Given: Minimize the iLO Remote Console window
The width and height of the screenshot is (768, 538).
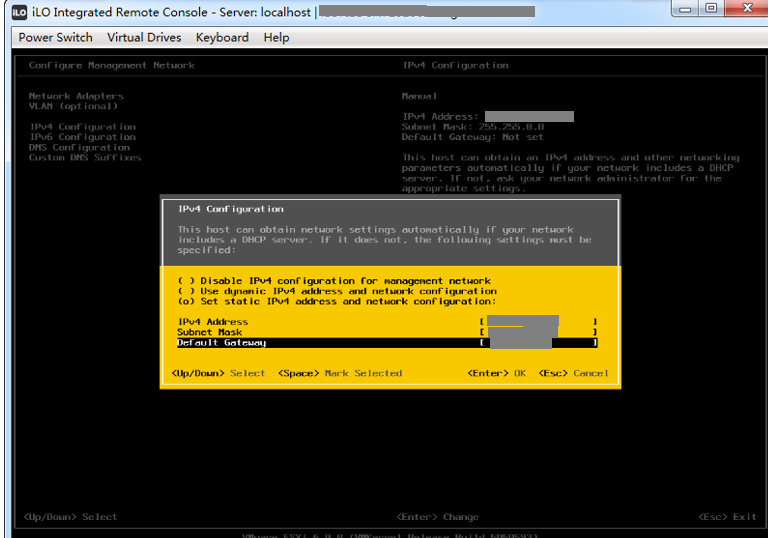Looking at the screenshot, I should [685, 8].
